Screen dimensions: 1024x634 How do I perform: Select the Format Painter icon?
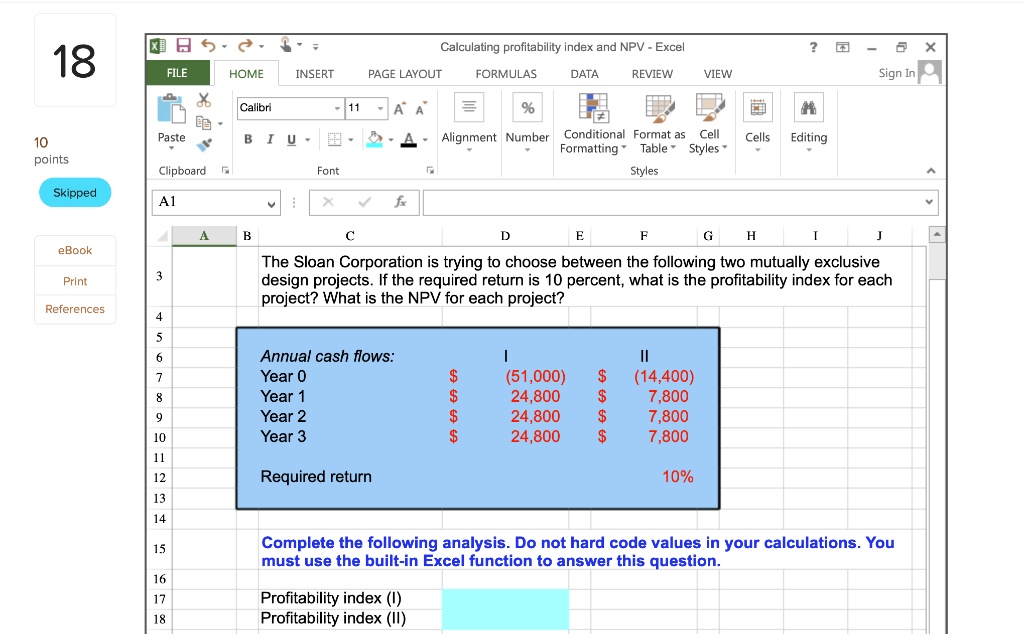204,143
